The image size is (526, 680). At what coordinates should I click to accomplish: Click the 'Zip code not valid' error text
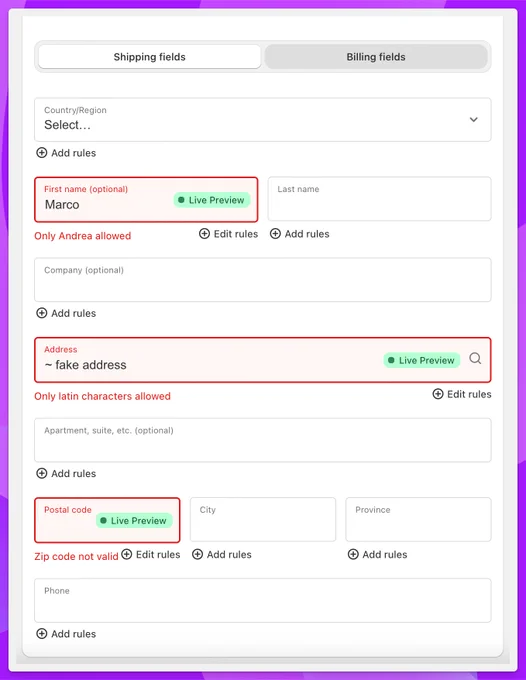point(76,556)
